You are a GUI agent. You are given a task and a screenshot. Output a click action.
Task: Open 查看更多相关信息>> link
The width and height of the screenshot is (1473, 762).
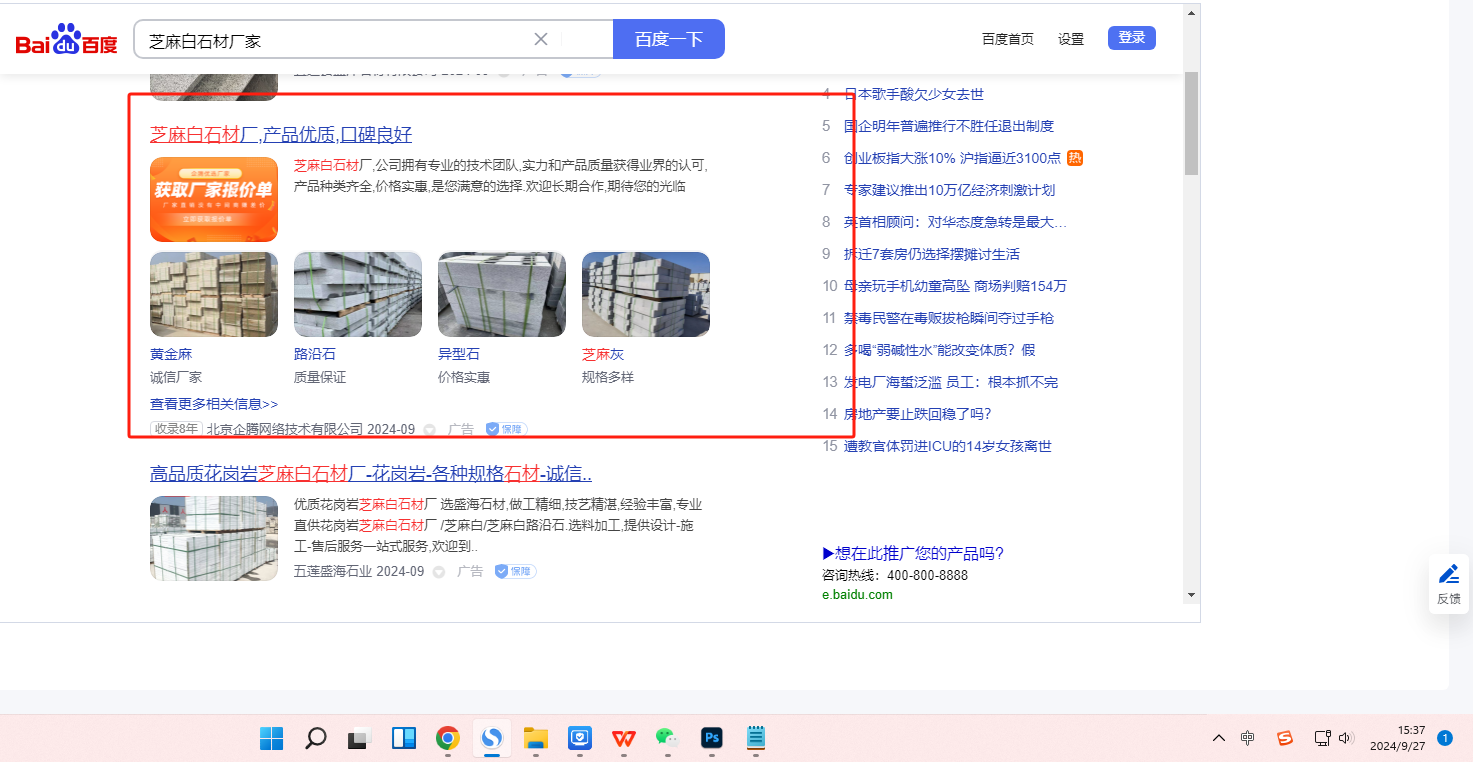point(214,404)
